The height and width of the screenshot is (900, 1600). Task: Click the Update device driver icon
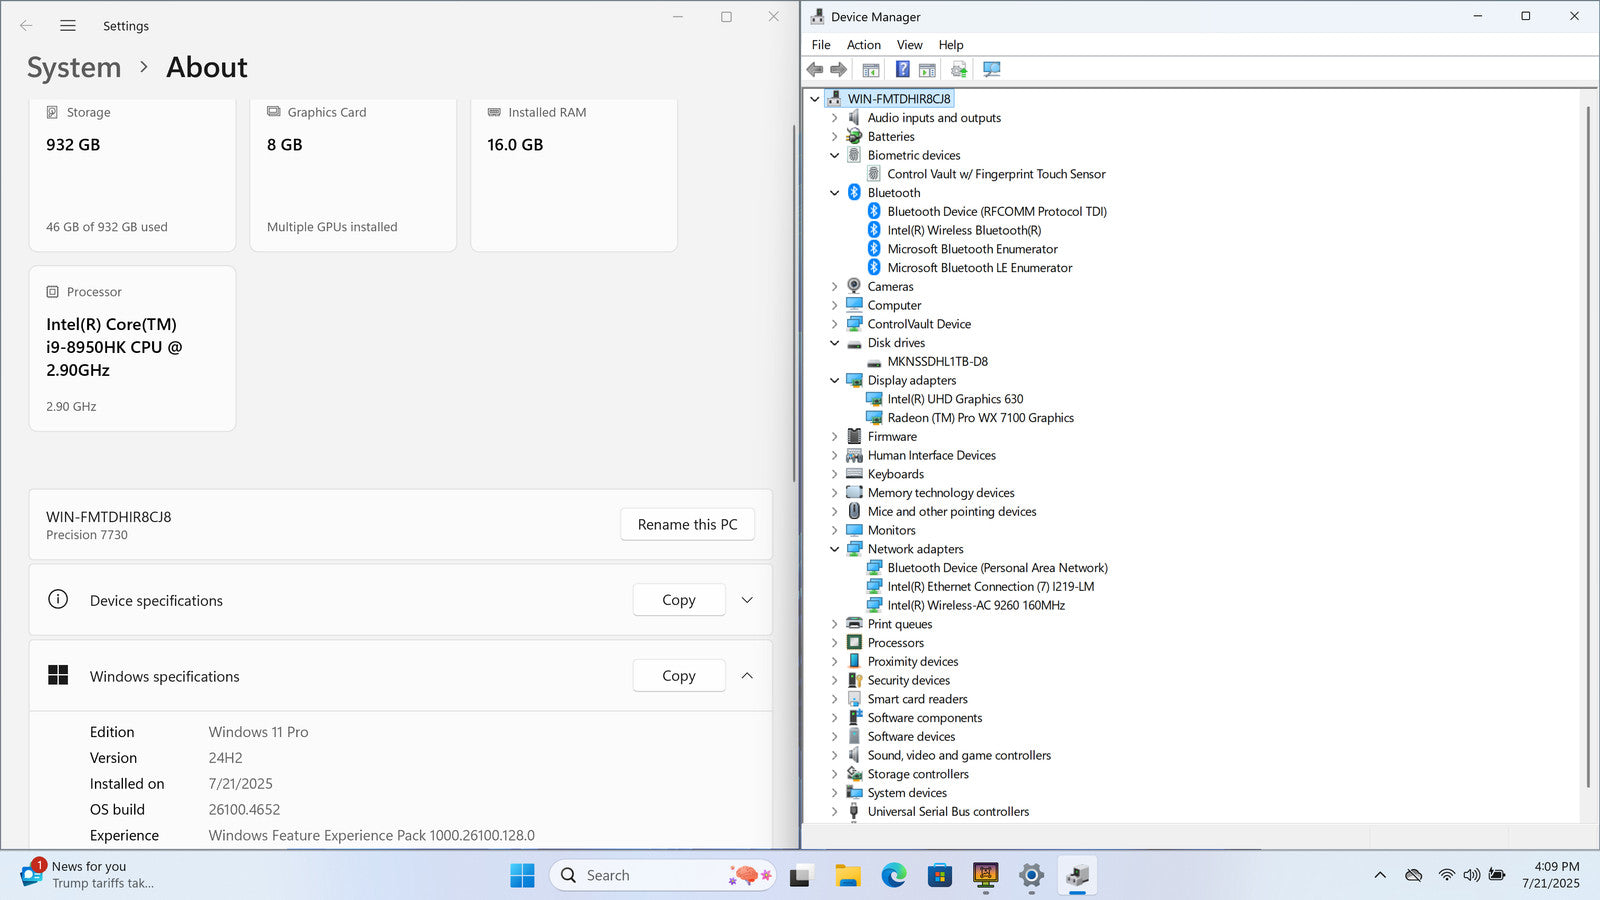(959, 70)
